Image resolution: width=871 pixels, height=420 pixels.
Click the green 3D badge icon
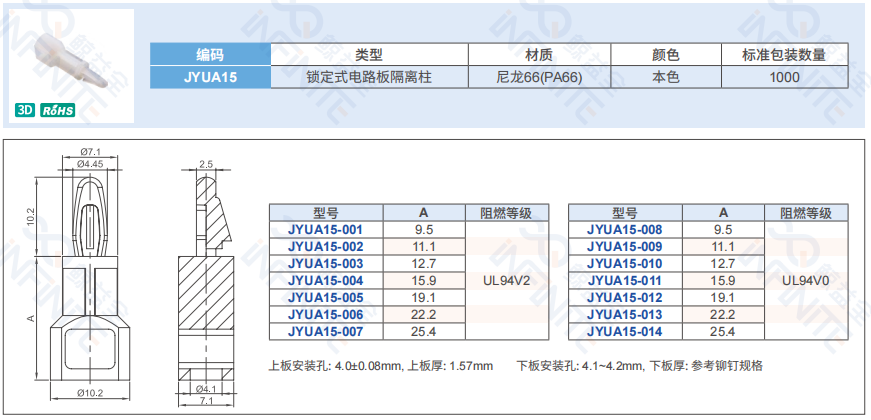26,111
